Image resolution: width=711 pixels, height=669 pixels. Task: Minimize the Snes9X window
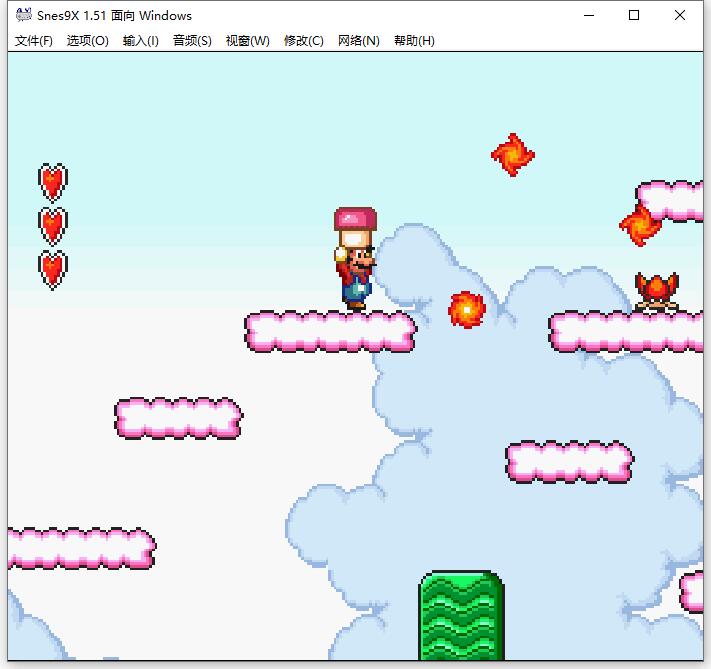tap(589, 15)
